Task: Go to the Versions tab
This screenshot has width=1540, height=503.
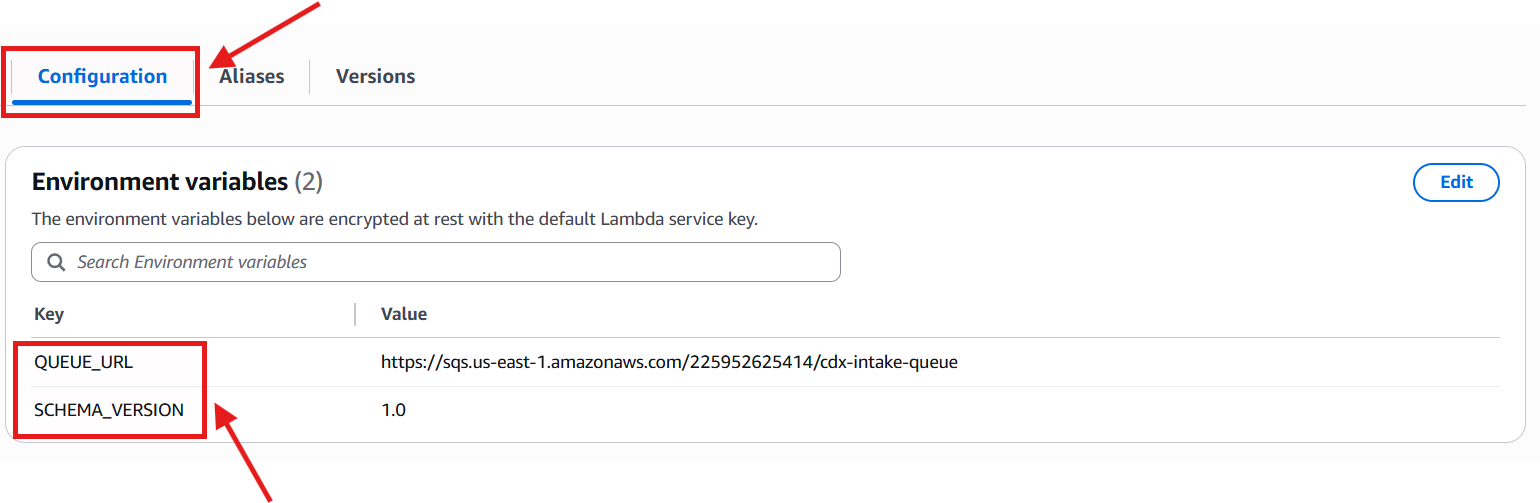Action: pos(375,77)
